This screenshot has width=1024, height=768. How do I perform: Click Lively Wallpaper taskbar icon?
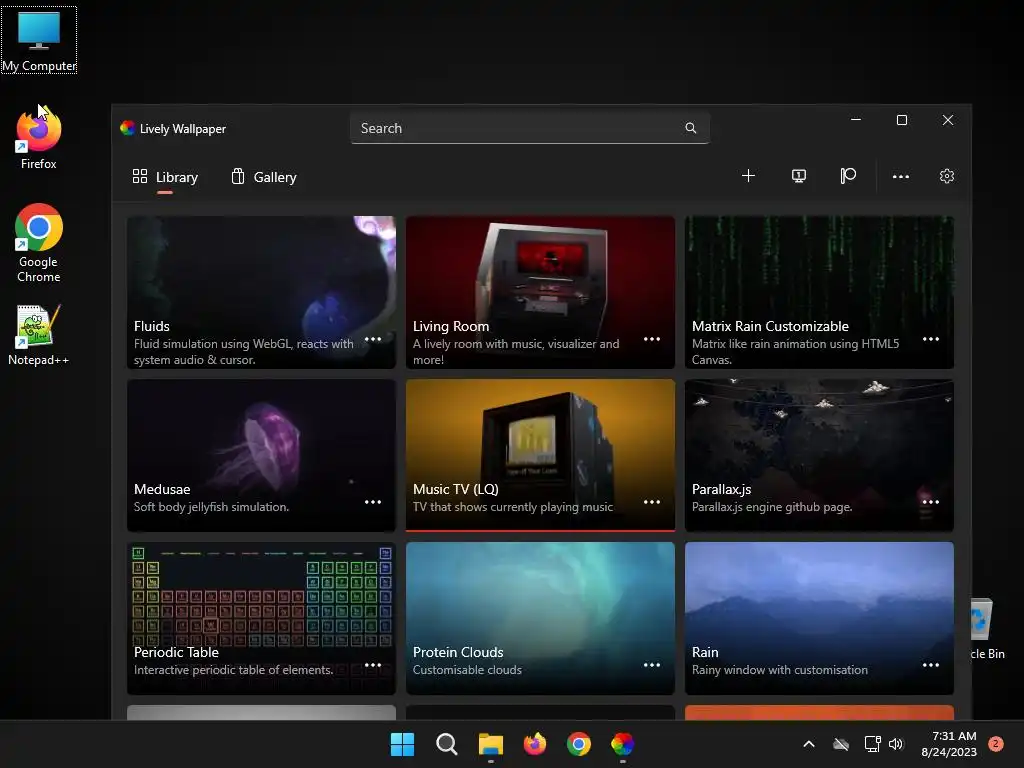pos(622,744)
